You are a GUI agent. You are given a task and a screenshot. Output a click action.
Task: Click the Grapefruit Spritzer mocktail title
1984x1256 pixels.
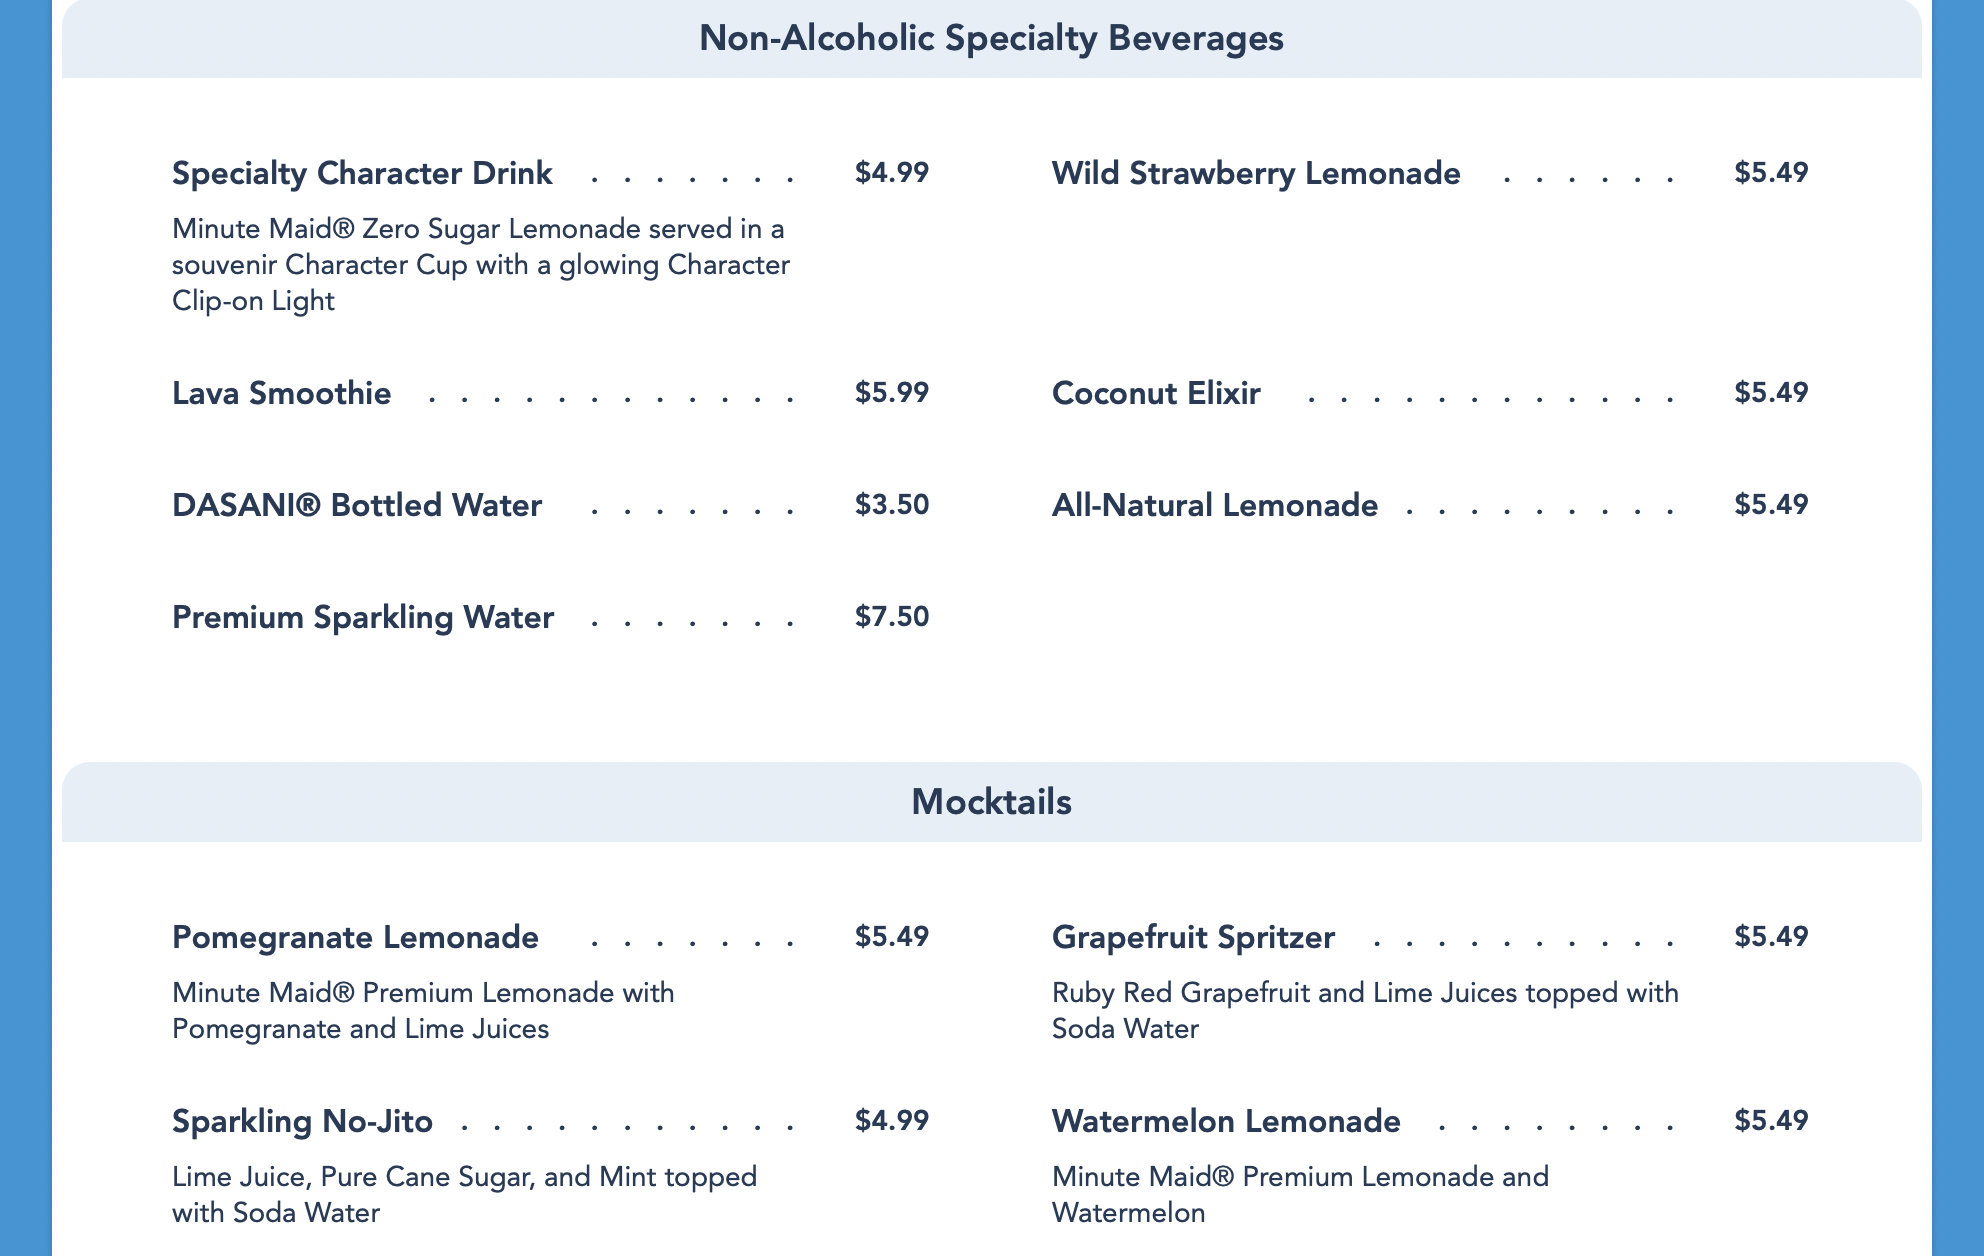point(1193,937)
